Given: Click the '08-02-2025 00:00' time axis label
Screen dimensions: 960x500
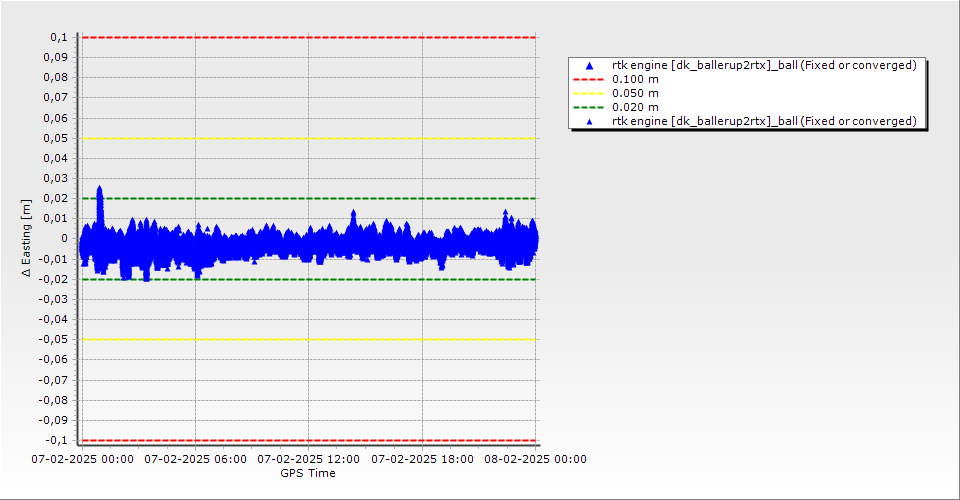Looking at the screenshot, I should 536,459.
